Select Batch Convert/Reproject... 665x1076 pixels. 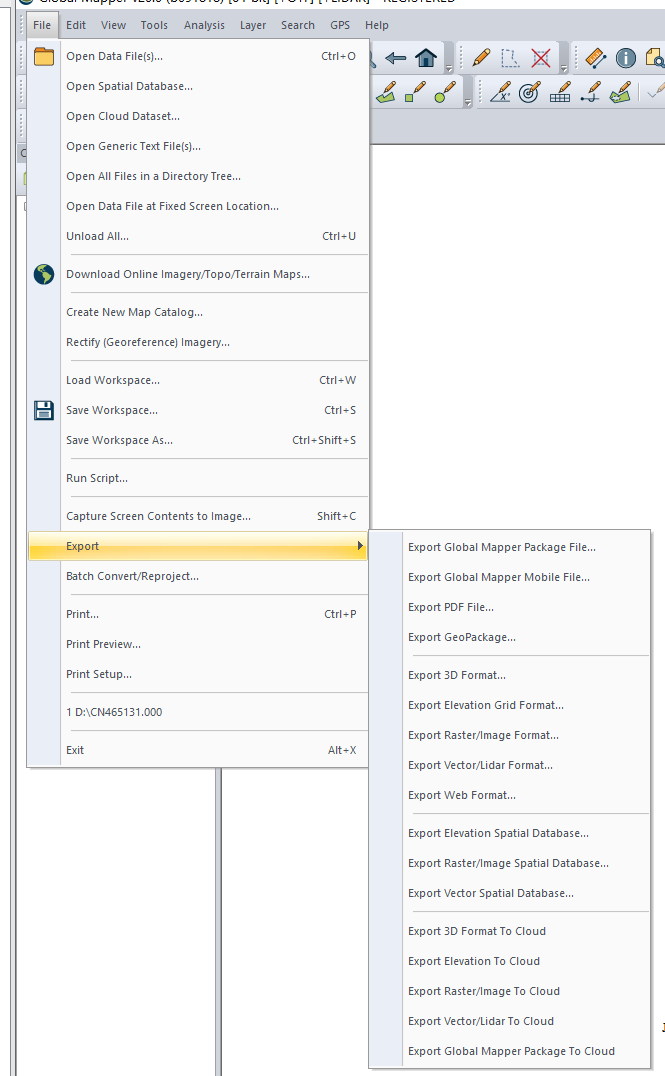pyautogui.click(x=198, y=576)
